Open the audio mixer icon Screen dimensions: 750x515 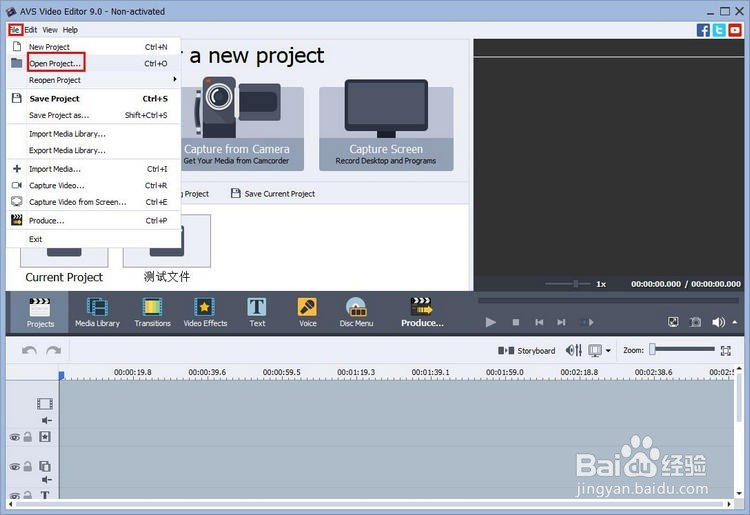(x=574, y=351)
